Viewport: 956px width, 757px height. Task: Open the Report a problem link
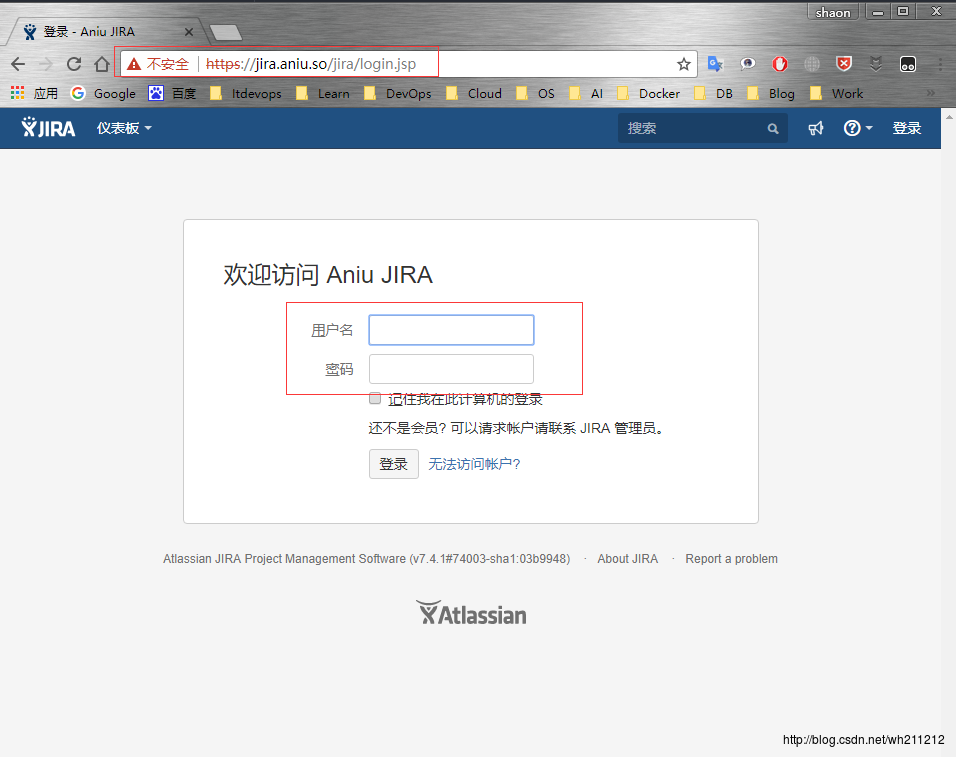pos(731,559)
